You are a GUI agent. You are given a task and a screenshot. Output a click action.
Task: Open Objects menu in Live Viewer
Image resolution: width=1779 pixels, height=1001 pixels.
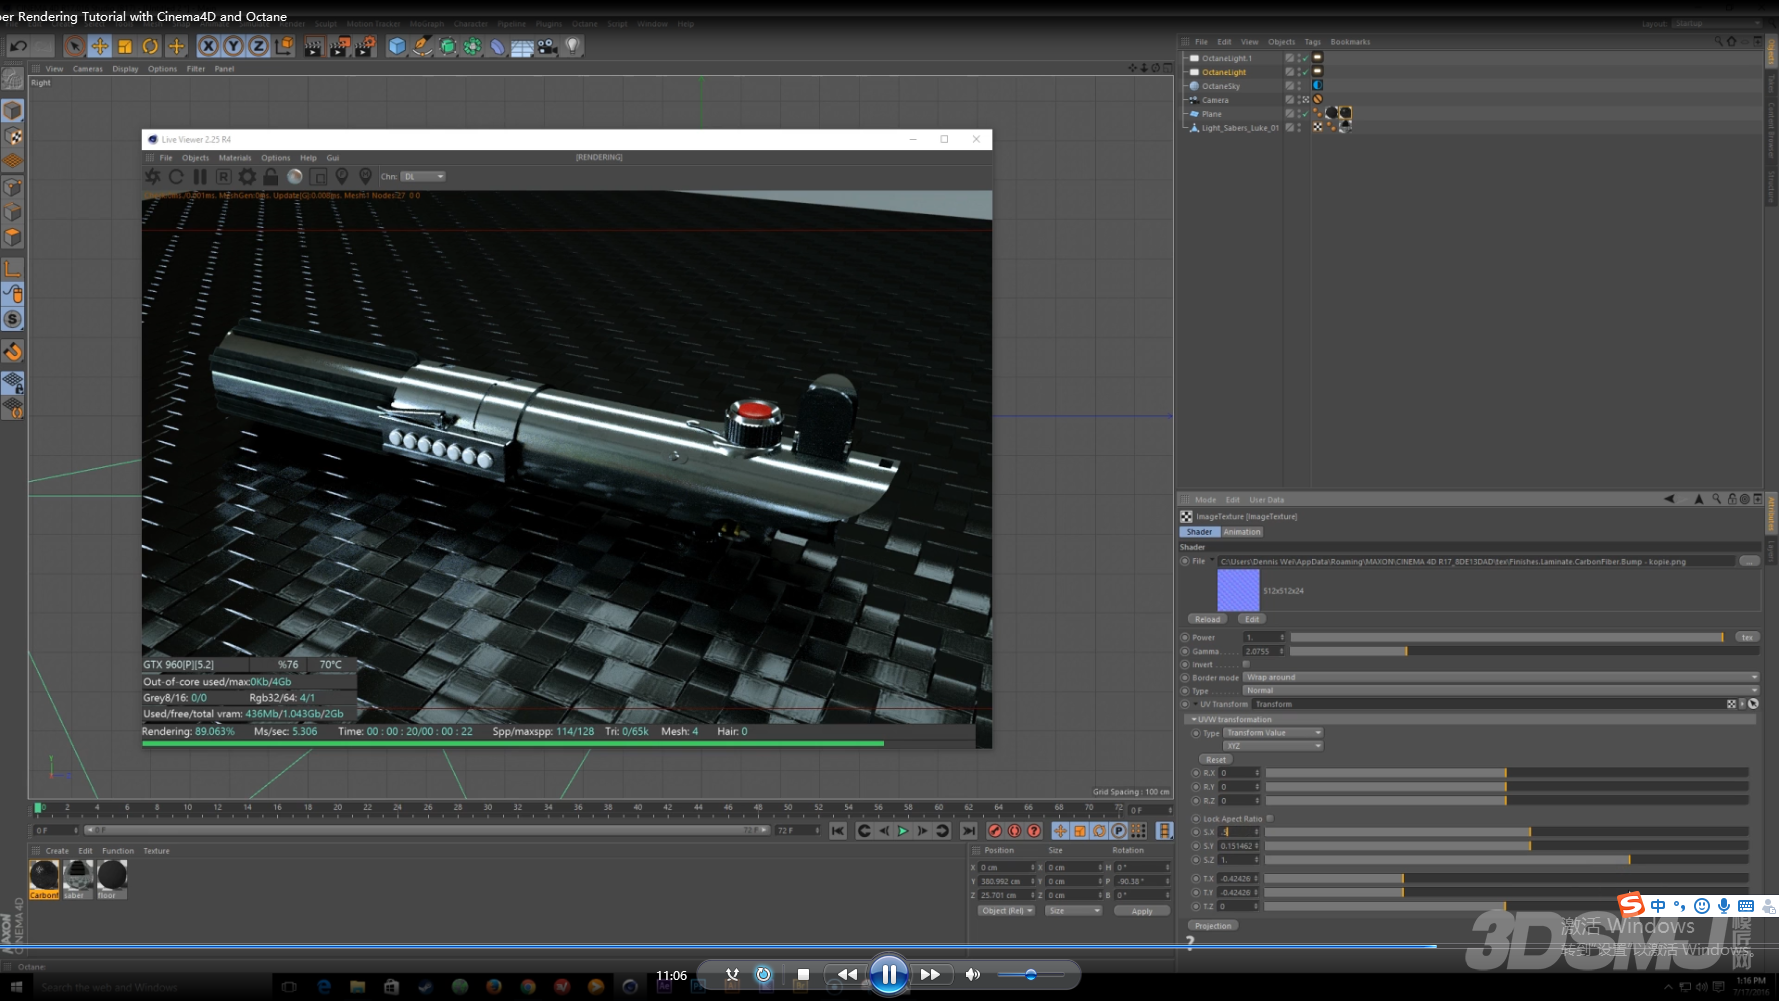195,158
